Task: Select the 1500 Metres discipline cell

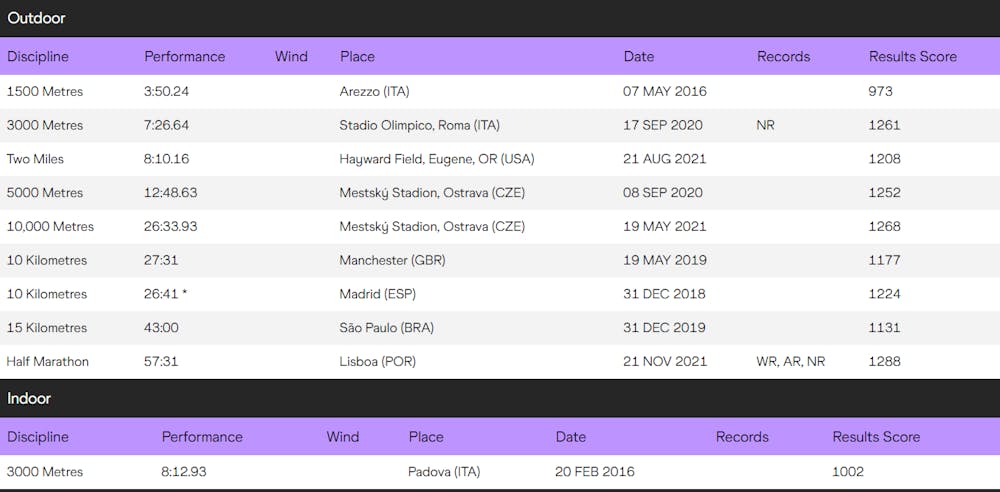Action: point(45,91)
